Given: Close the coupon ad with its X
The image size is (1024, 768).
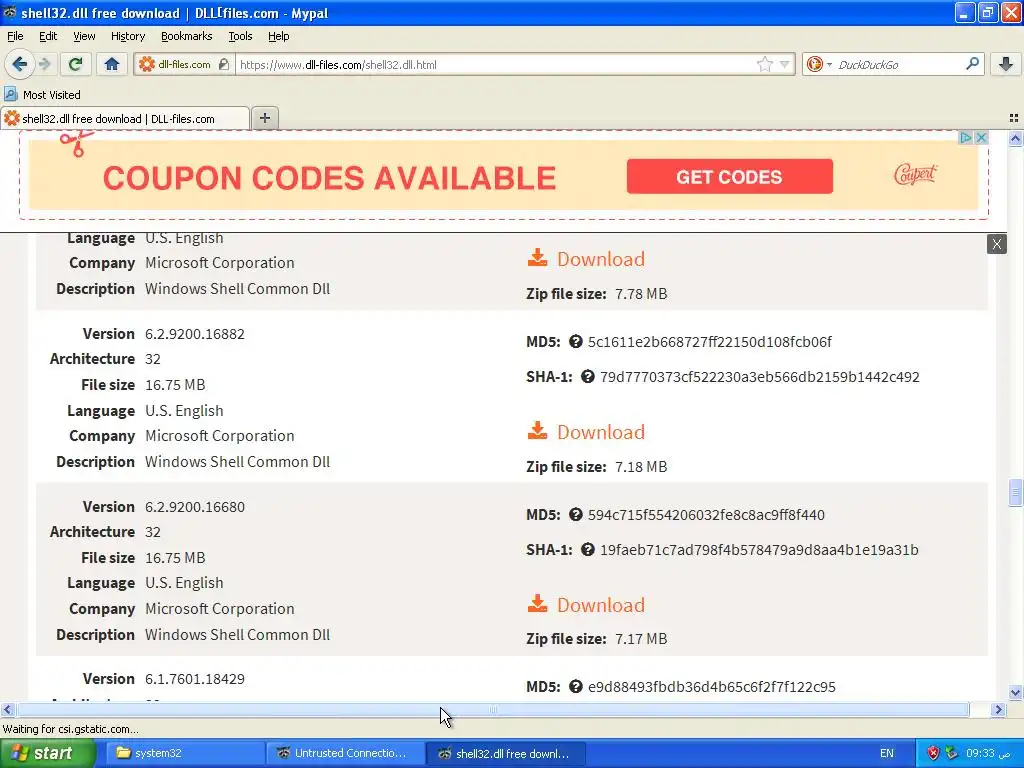Looking at the screenshot, I should coord(981,138).
